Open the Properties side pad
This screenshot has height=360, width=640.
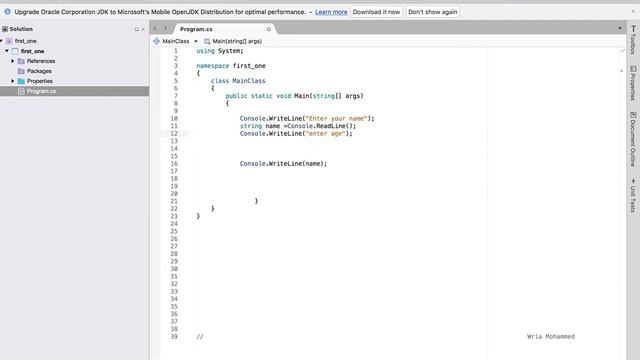633,83
